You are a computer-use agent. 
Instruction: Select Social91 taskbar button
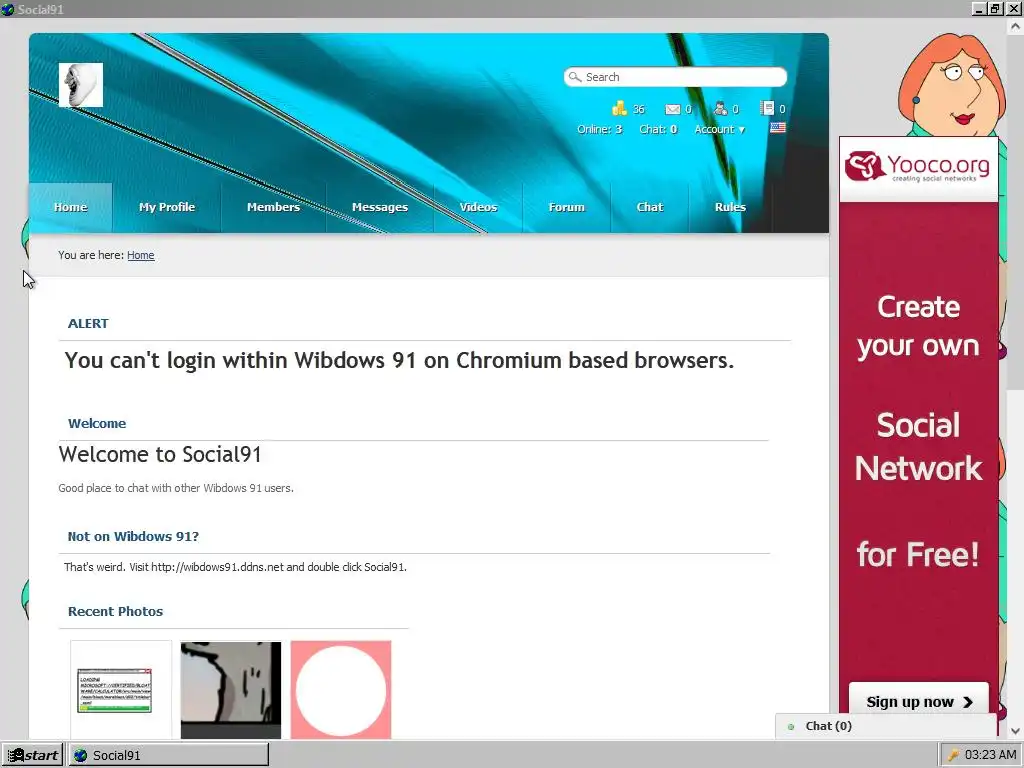coord(168,755)
